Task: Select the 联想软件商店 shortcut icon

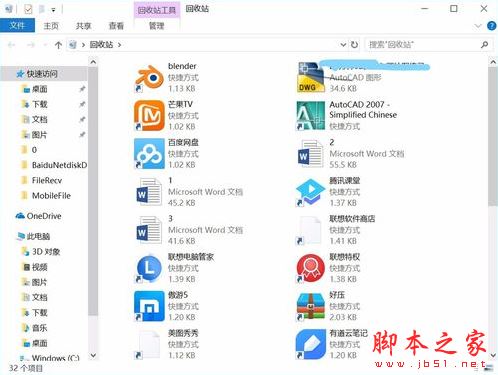Action: [x=310, y=230]
